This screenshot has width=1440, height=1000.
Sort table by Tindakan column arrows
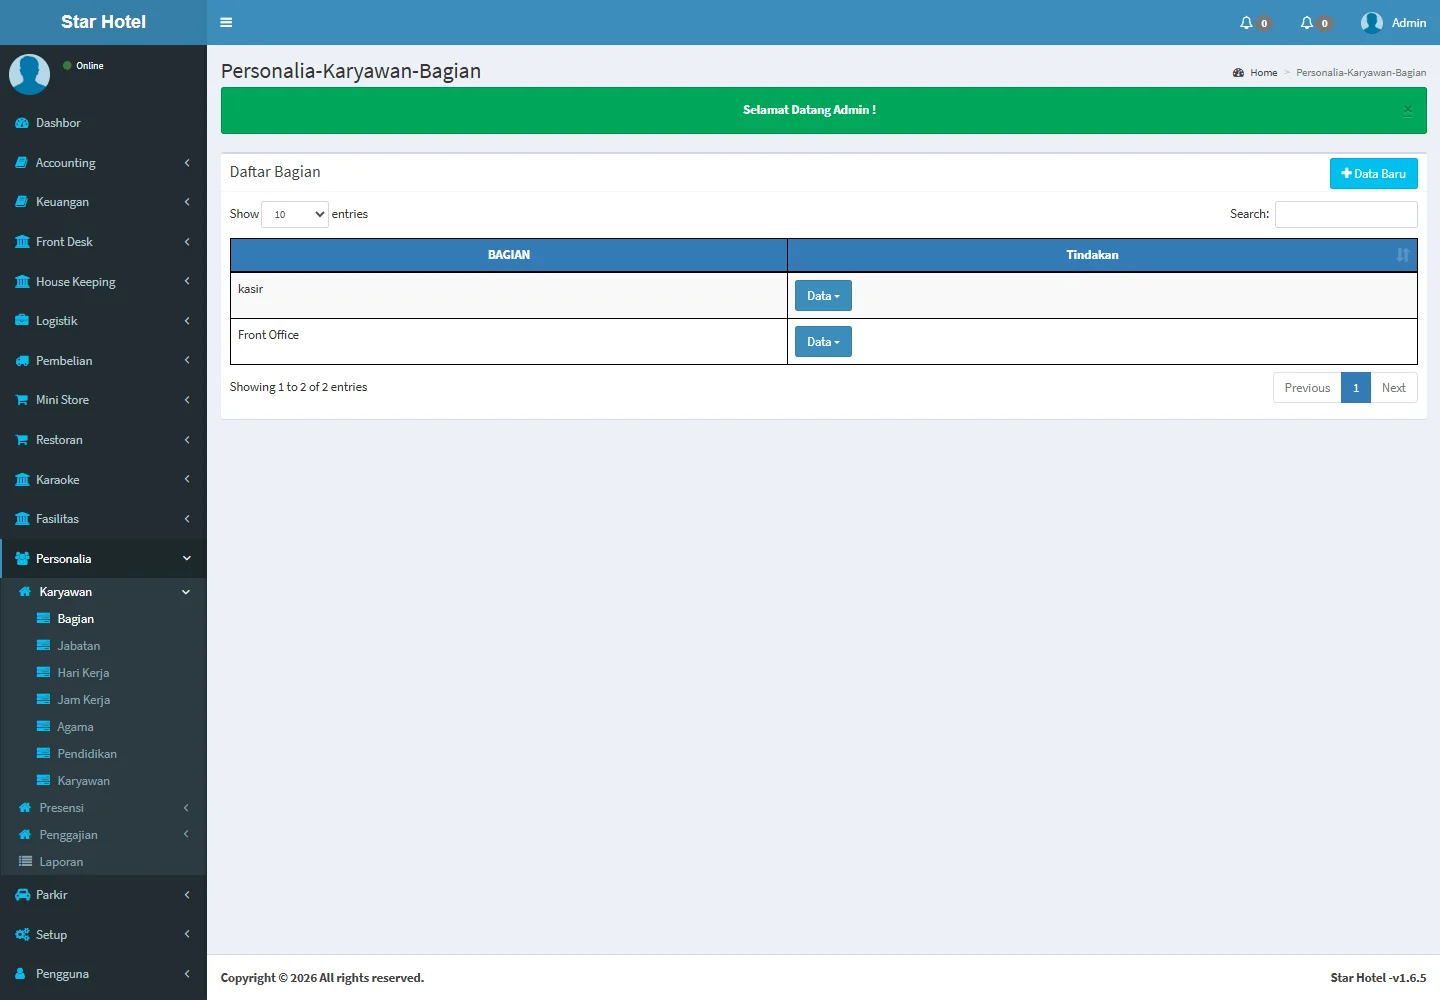point(1402,255)
